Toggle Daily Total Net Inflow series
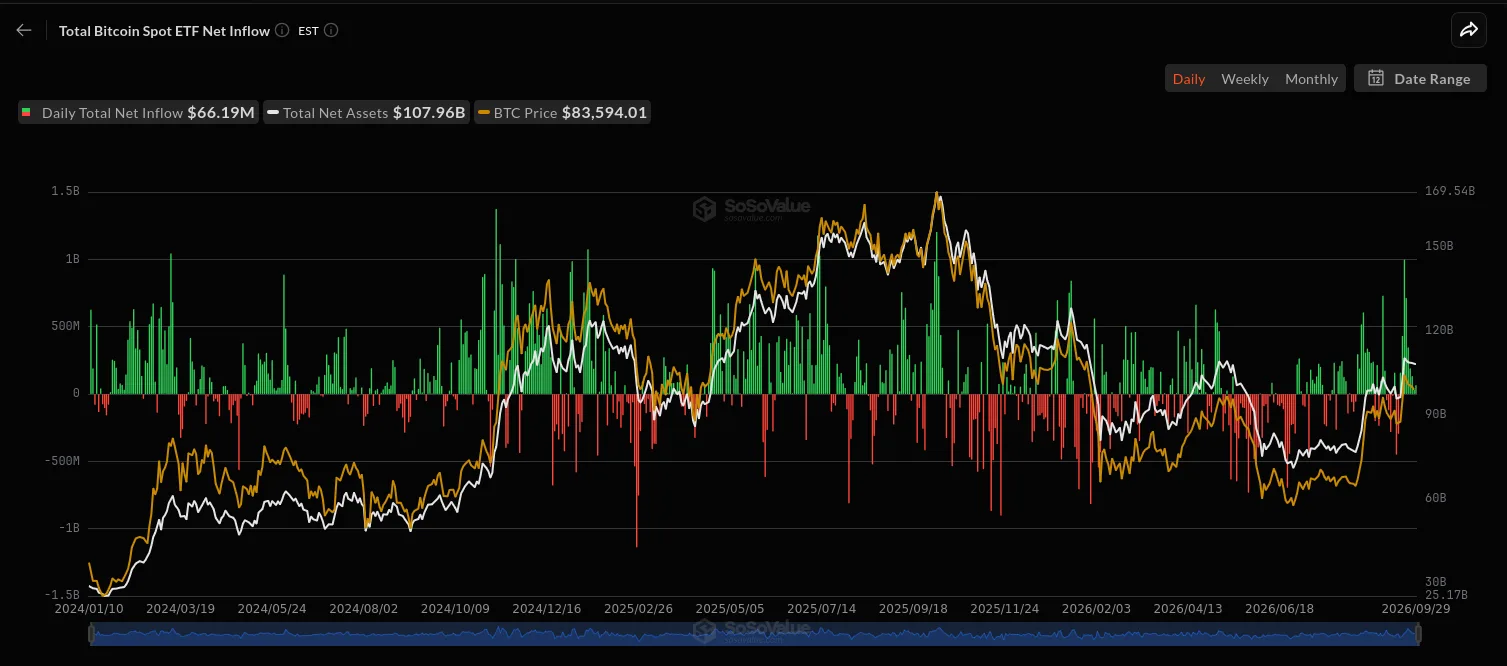The image size is (1507, 666). [138, 113]
